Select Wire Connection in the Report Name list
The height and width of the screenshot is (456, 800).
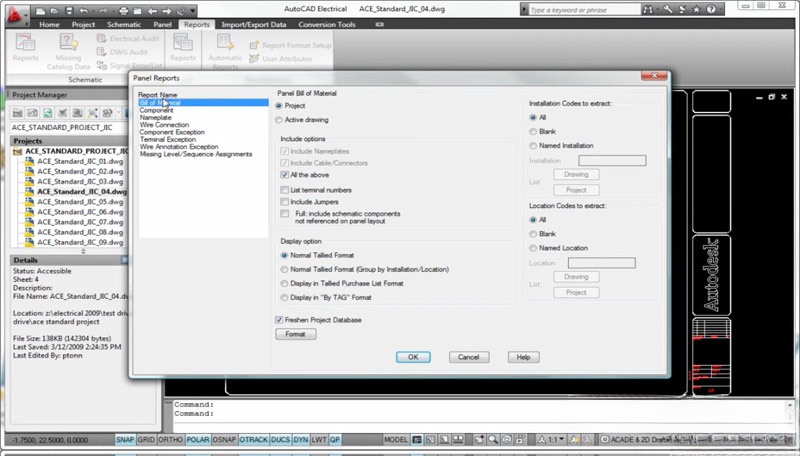164,124
